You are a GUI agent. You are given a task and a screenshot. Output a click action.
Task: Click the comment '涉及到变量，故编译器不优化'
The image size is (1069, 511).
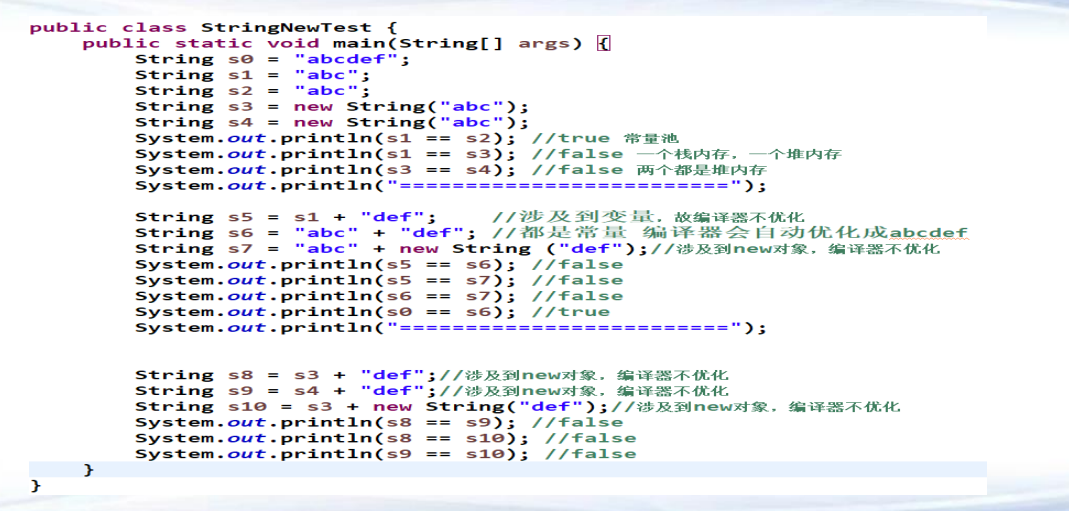click(x=648, y=217)
